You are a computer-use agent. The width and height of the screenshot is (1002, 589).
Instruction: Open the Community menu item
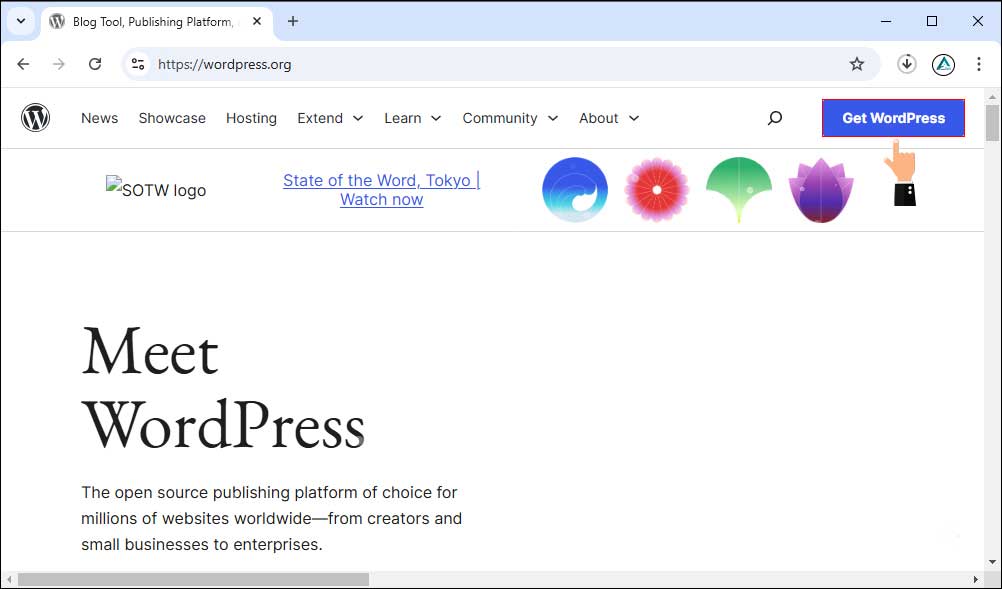[x=500, y=118]
